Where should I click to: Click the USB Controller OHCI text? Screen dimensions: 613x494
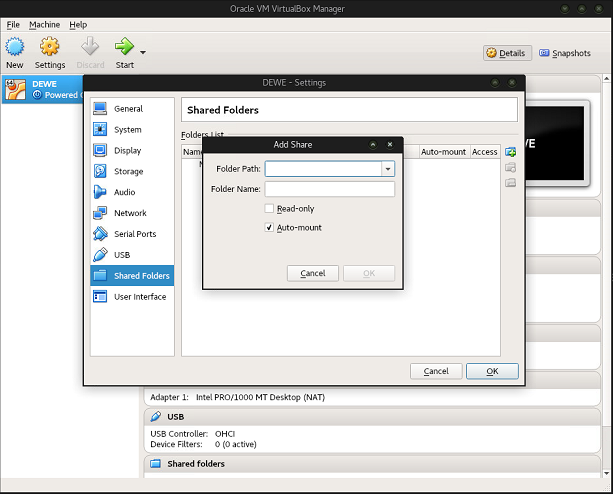[193, 434]
